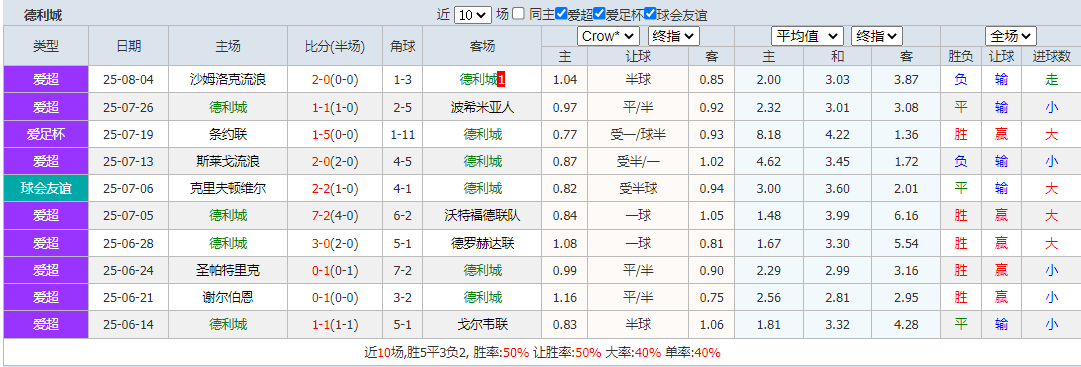Click the 日期 column header
The height and width of the screenshot is (367, 1081).
129,46
